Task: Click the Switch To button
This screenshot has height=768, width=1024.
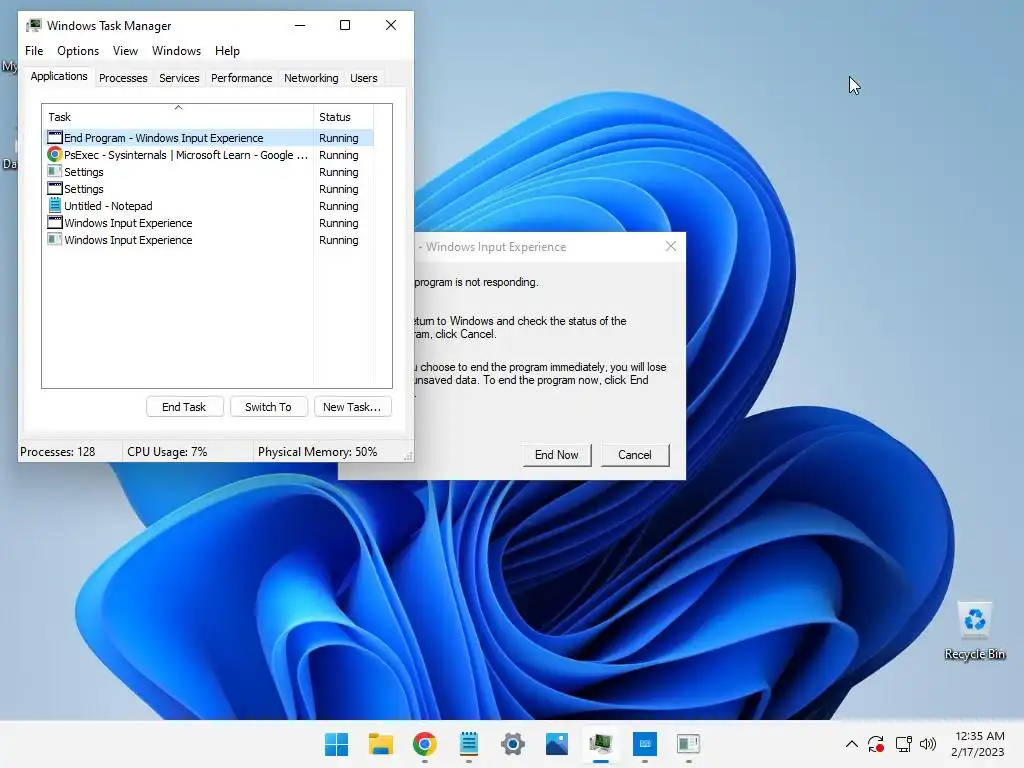Action: (x=268, y=407)
